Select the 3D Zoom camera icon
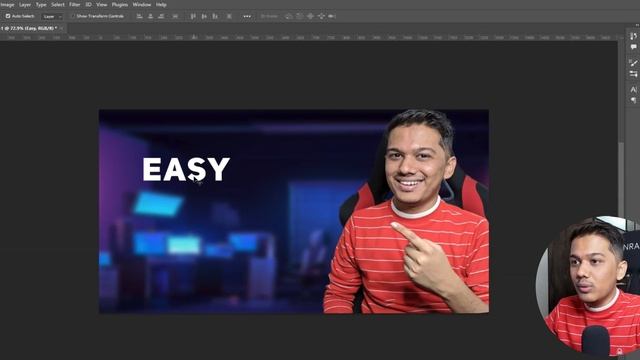 pos(332,16)
